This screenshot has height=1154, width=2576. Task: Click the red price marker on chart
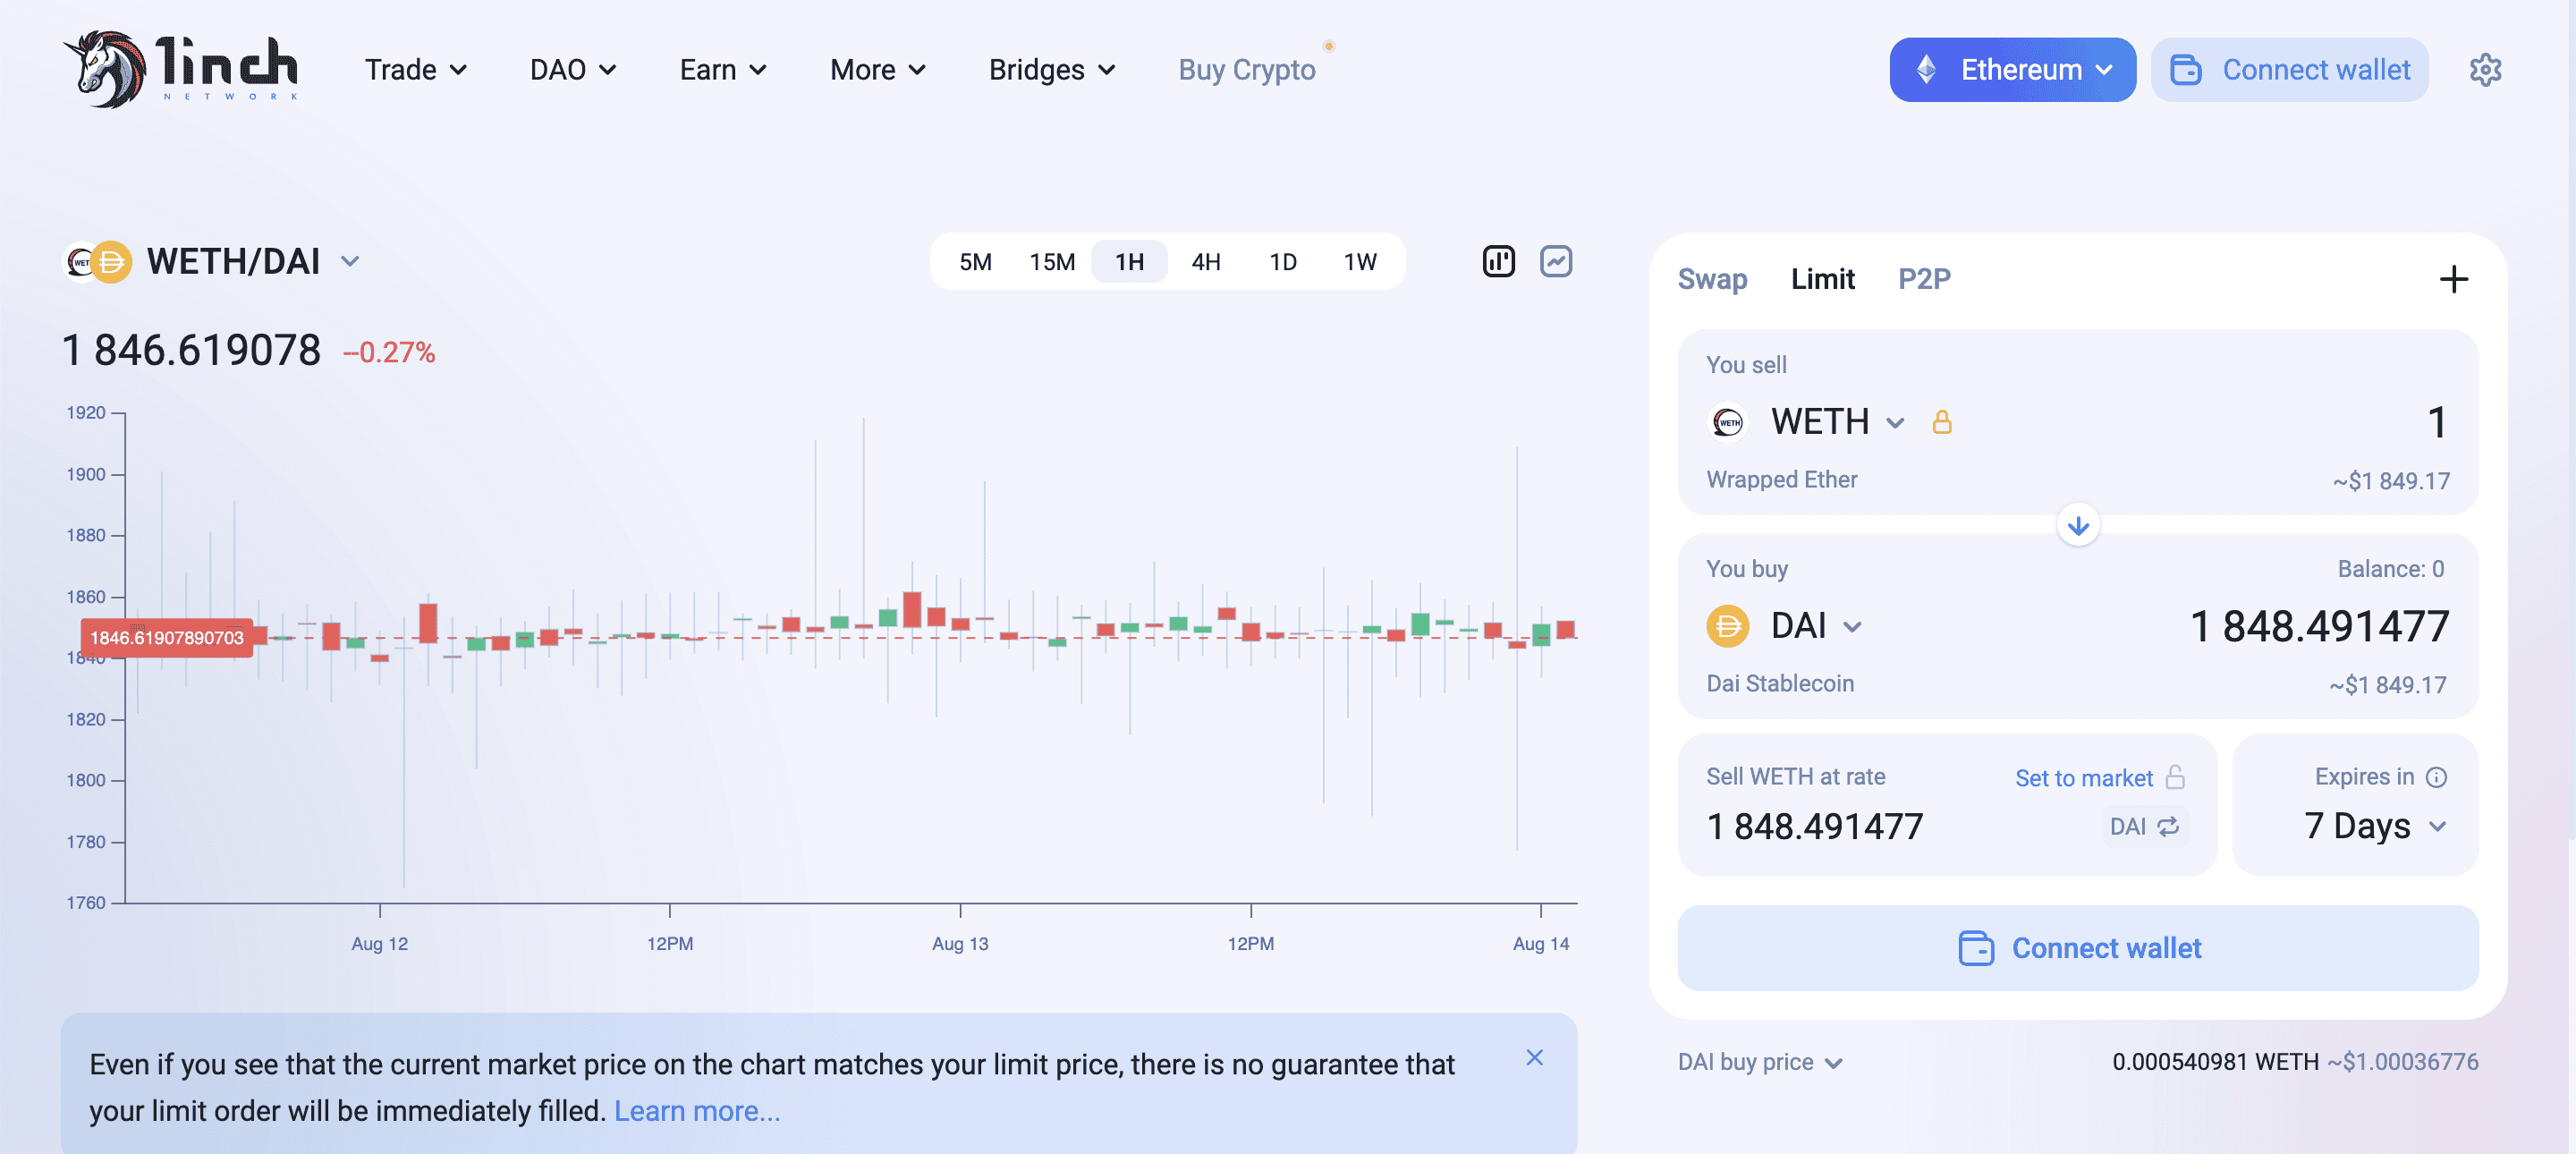167,638
